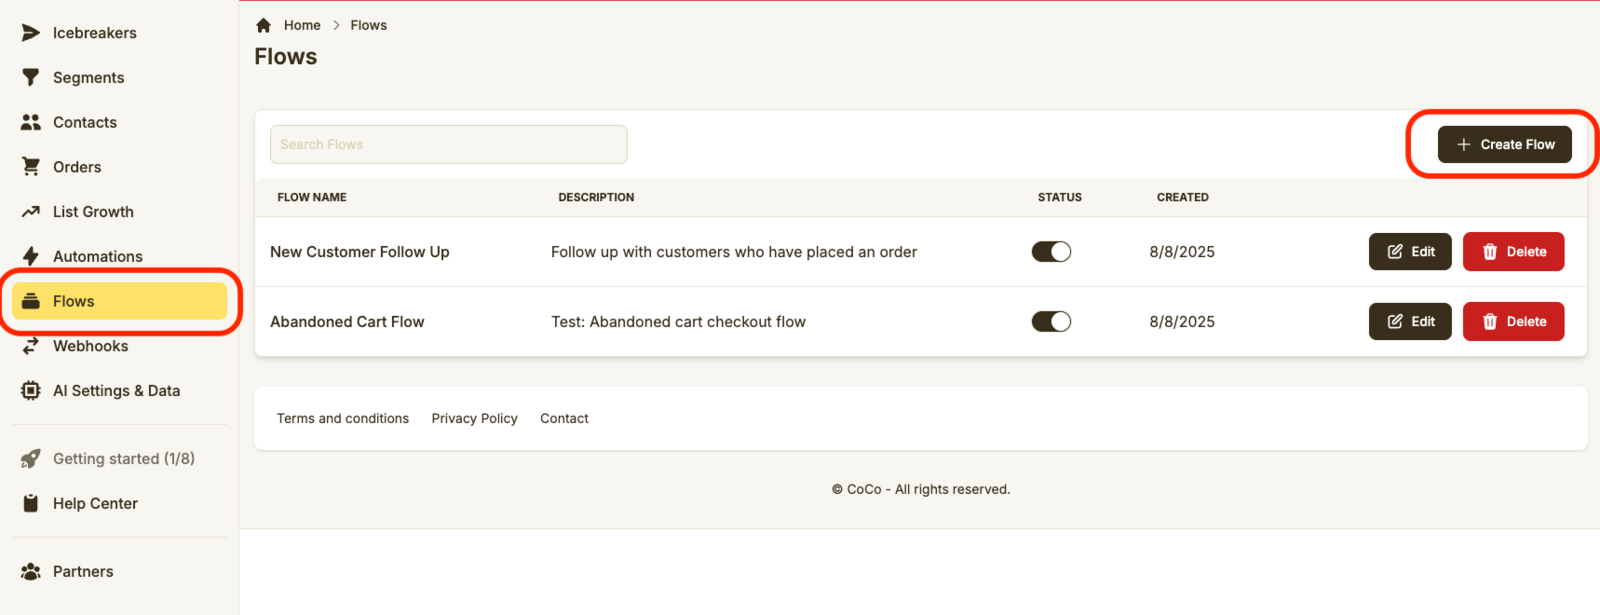Click the Contacts people icon
Viewport: 1600px width, 615px height.
coord(31,122)
